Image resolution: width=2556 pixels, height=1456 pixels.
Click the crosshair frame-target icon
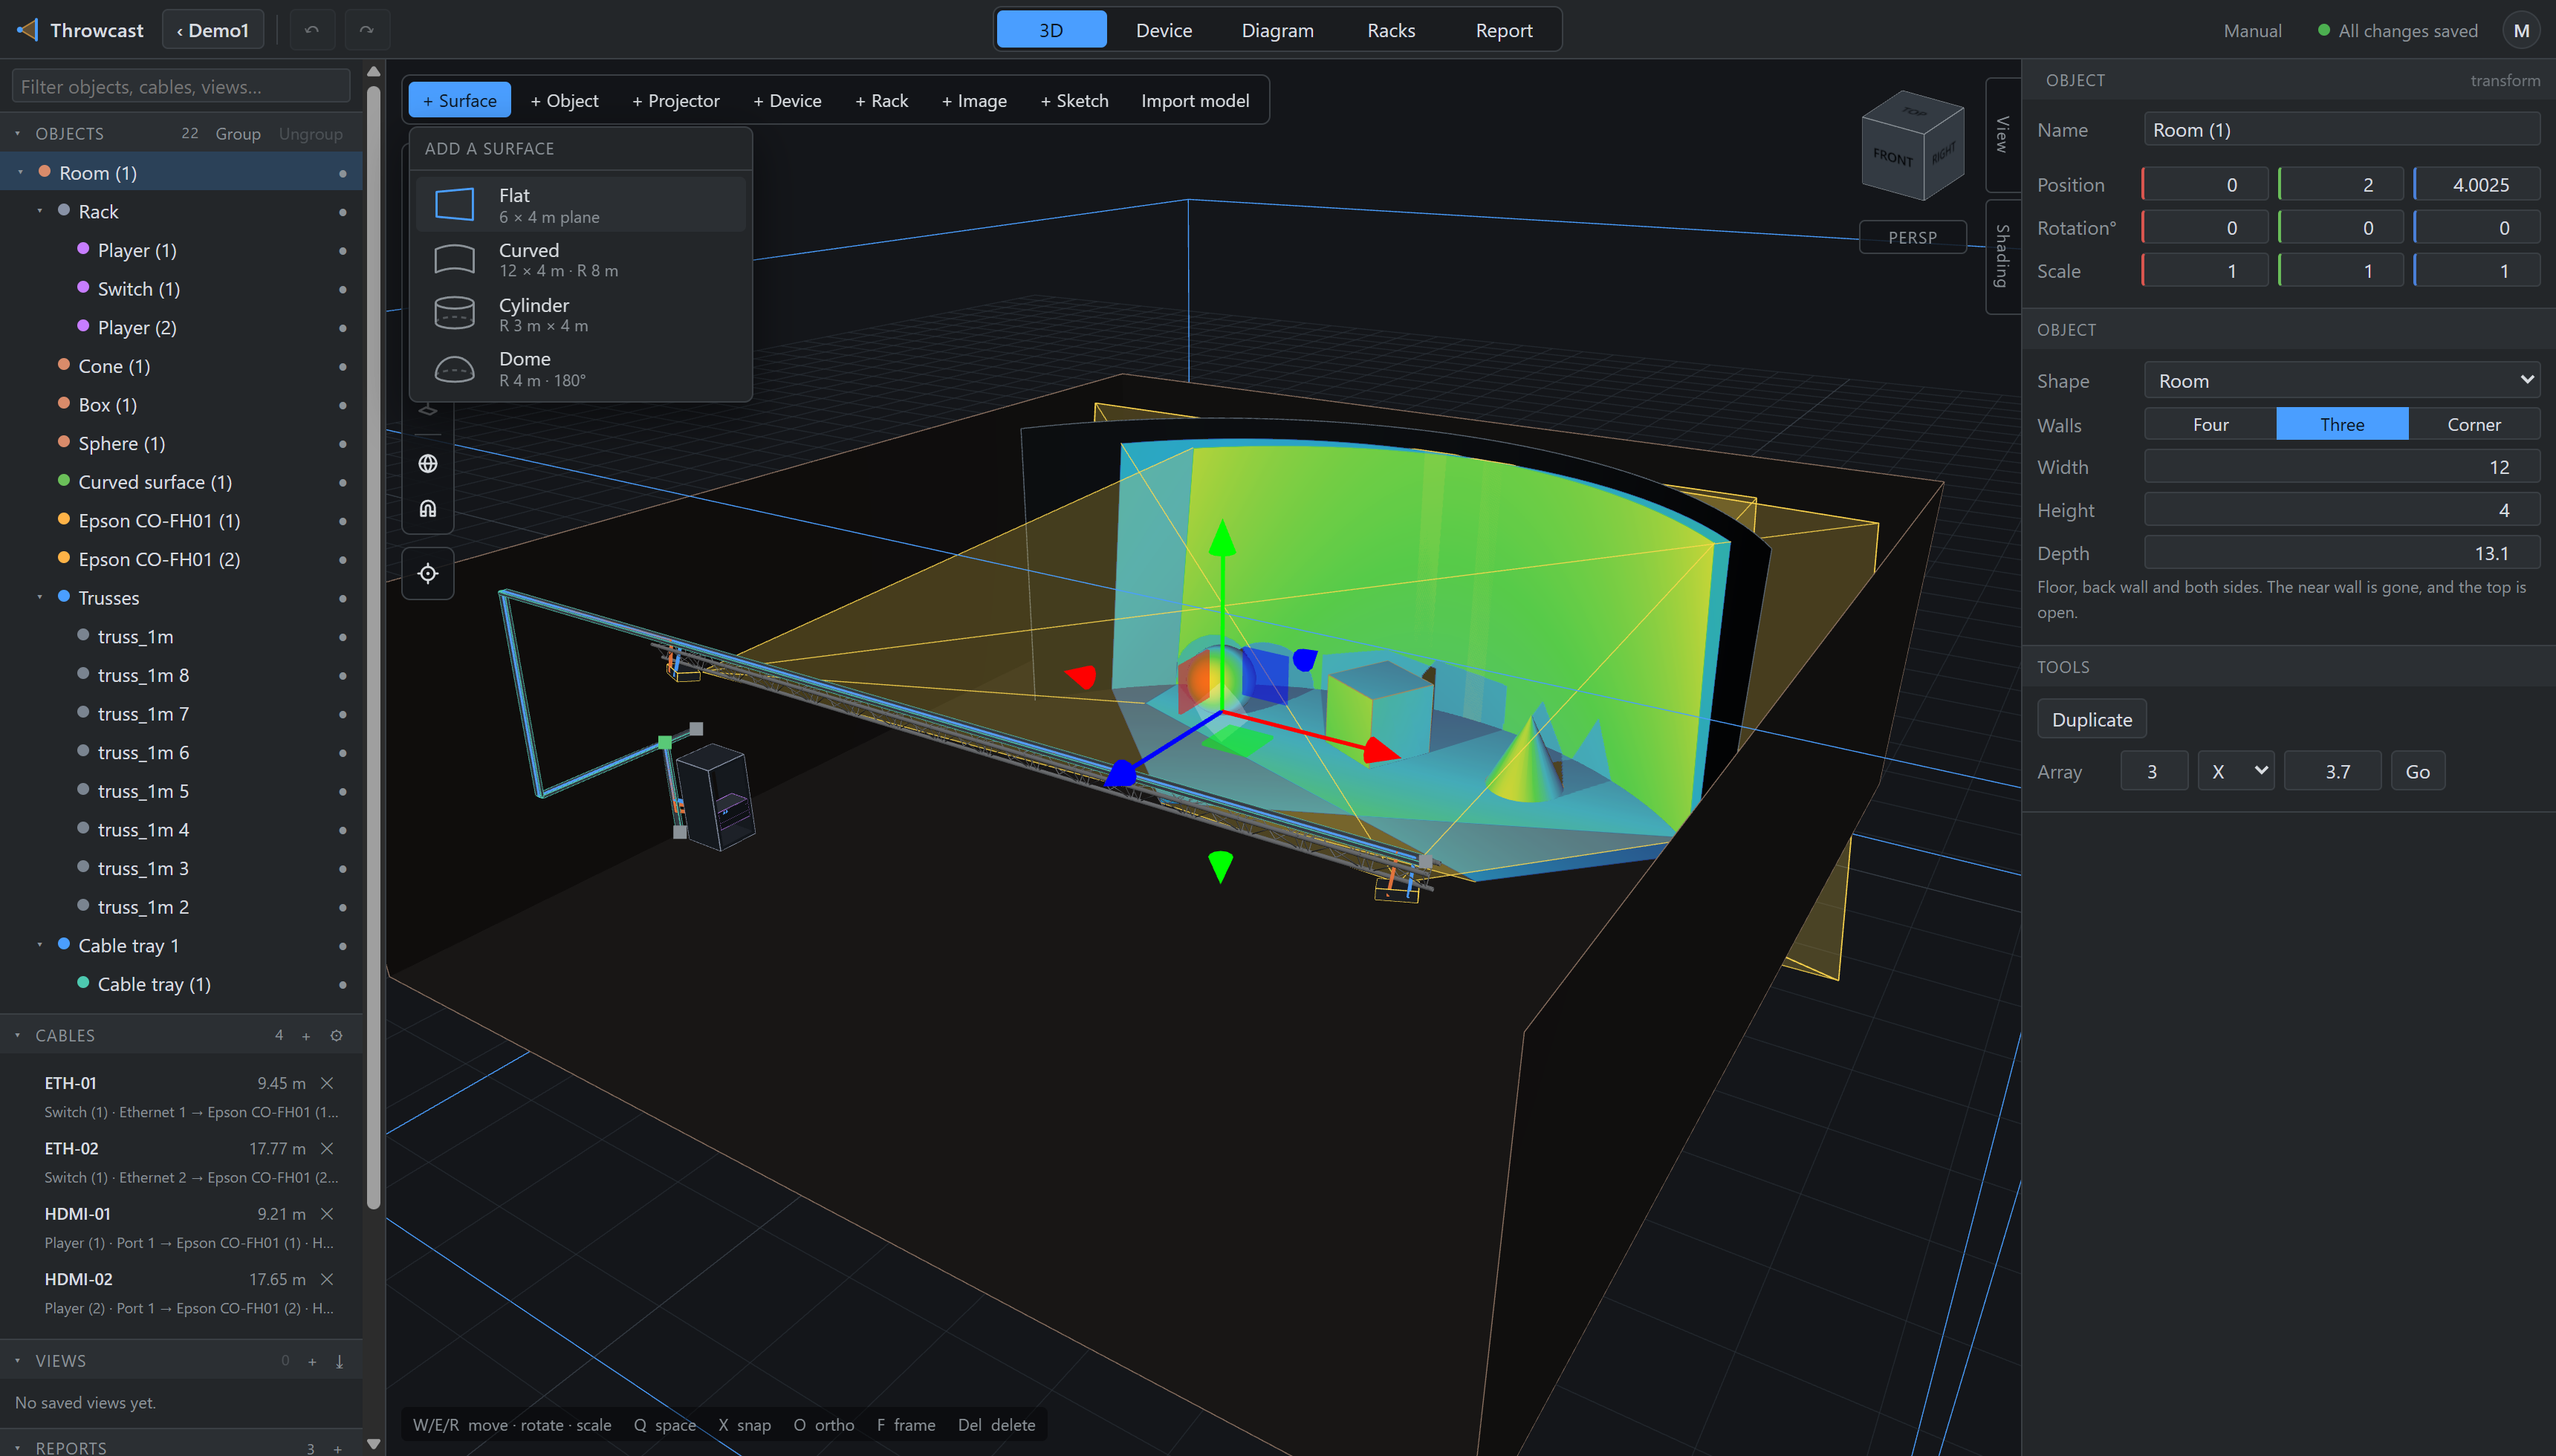coord(428,574)
